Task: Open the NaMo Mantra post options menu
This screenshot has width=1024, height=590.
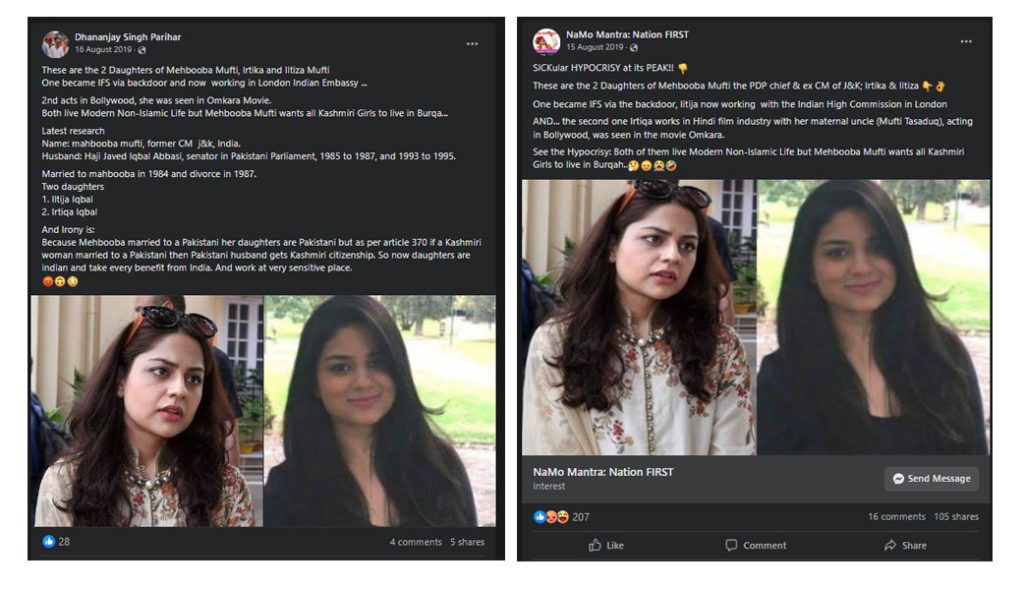Action: (x=966, y=42)
